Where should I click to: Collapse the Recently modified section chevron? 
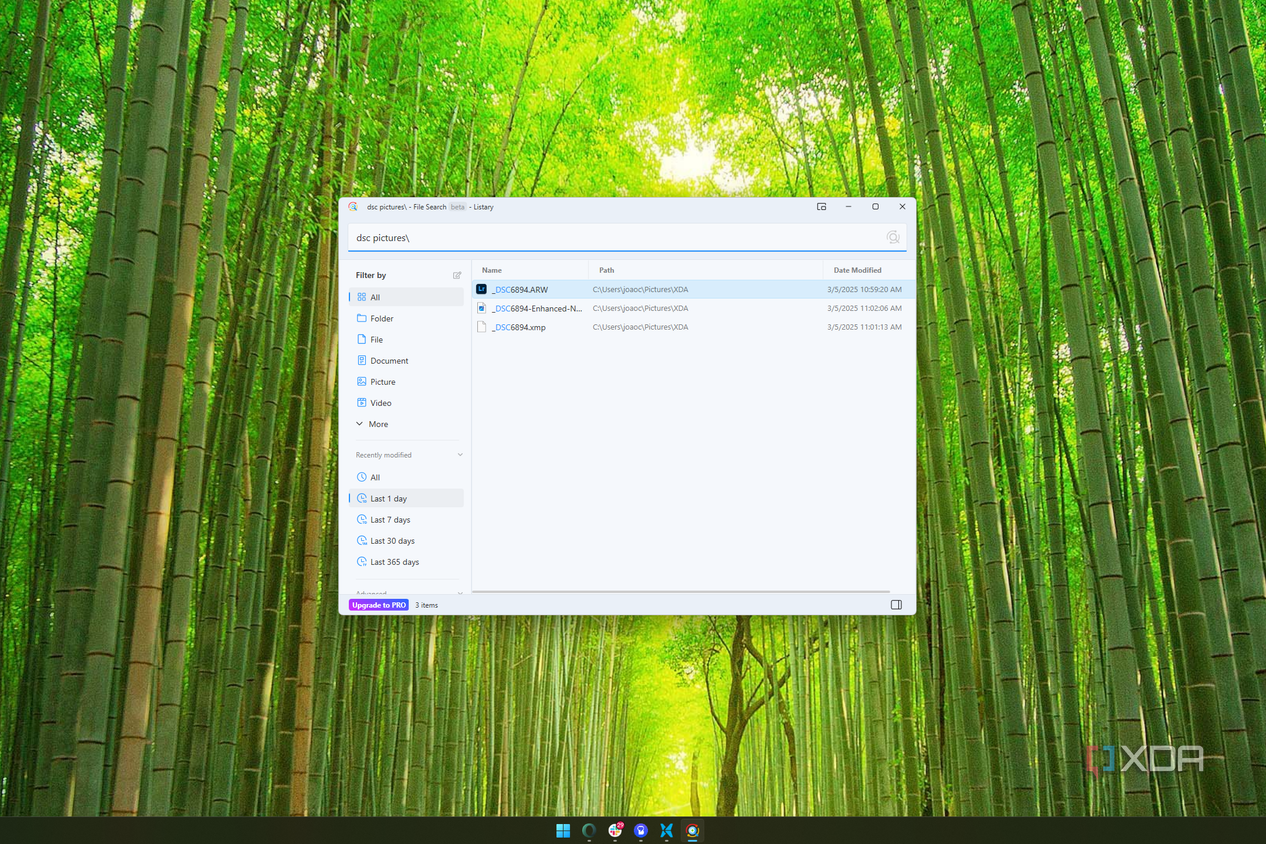[460, 455]
